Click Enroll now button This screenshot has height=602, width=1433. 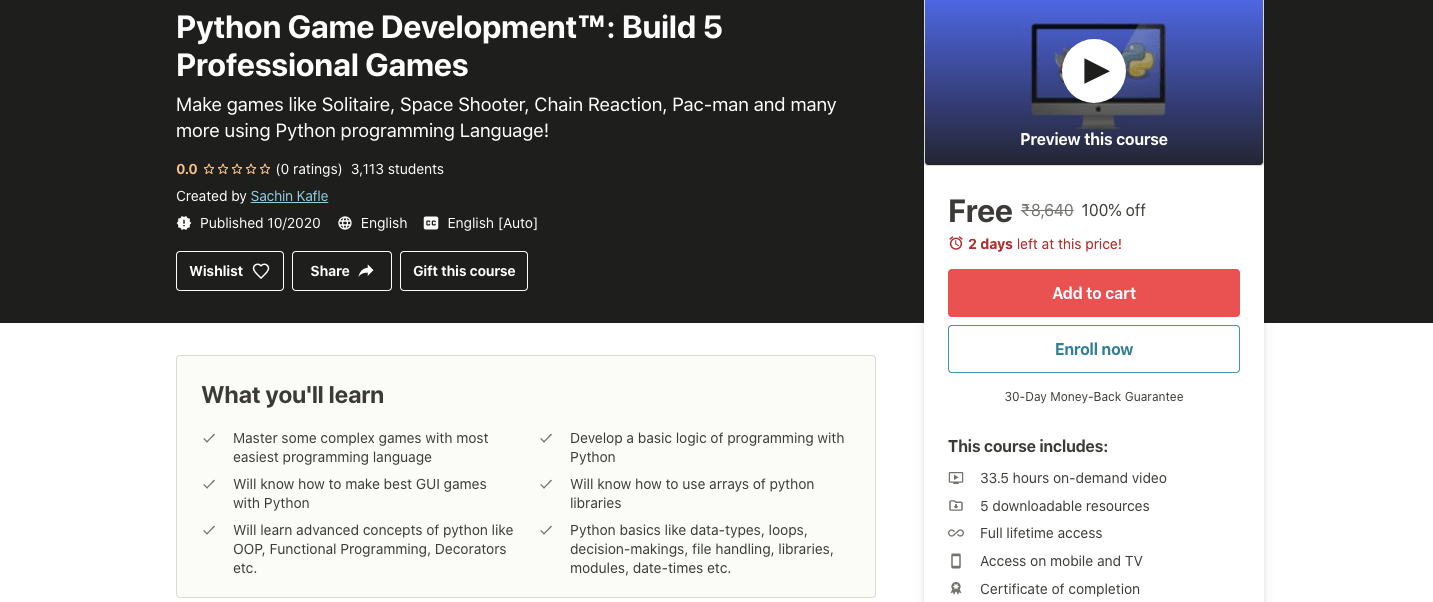1094,349
